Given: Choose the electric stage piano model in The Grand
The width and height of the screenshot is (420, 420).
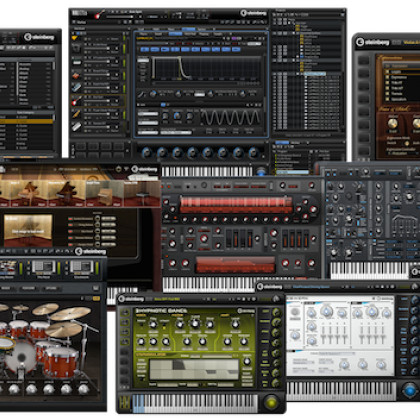Looking at the screenshot, I should pyautogui.click(x=143, y=193).
